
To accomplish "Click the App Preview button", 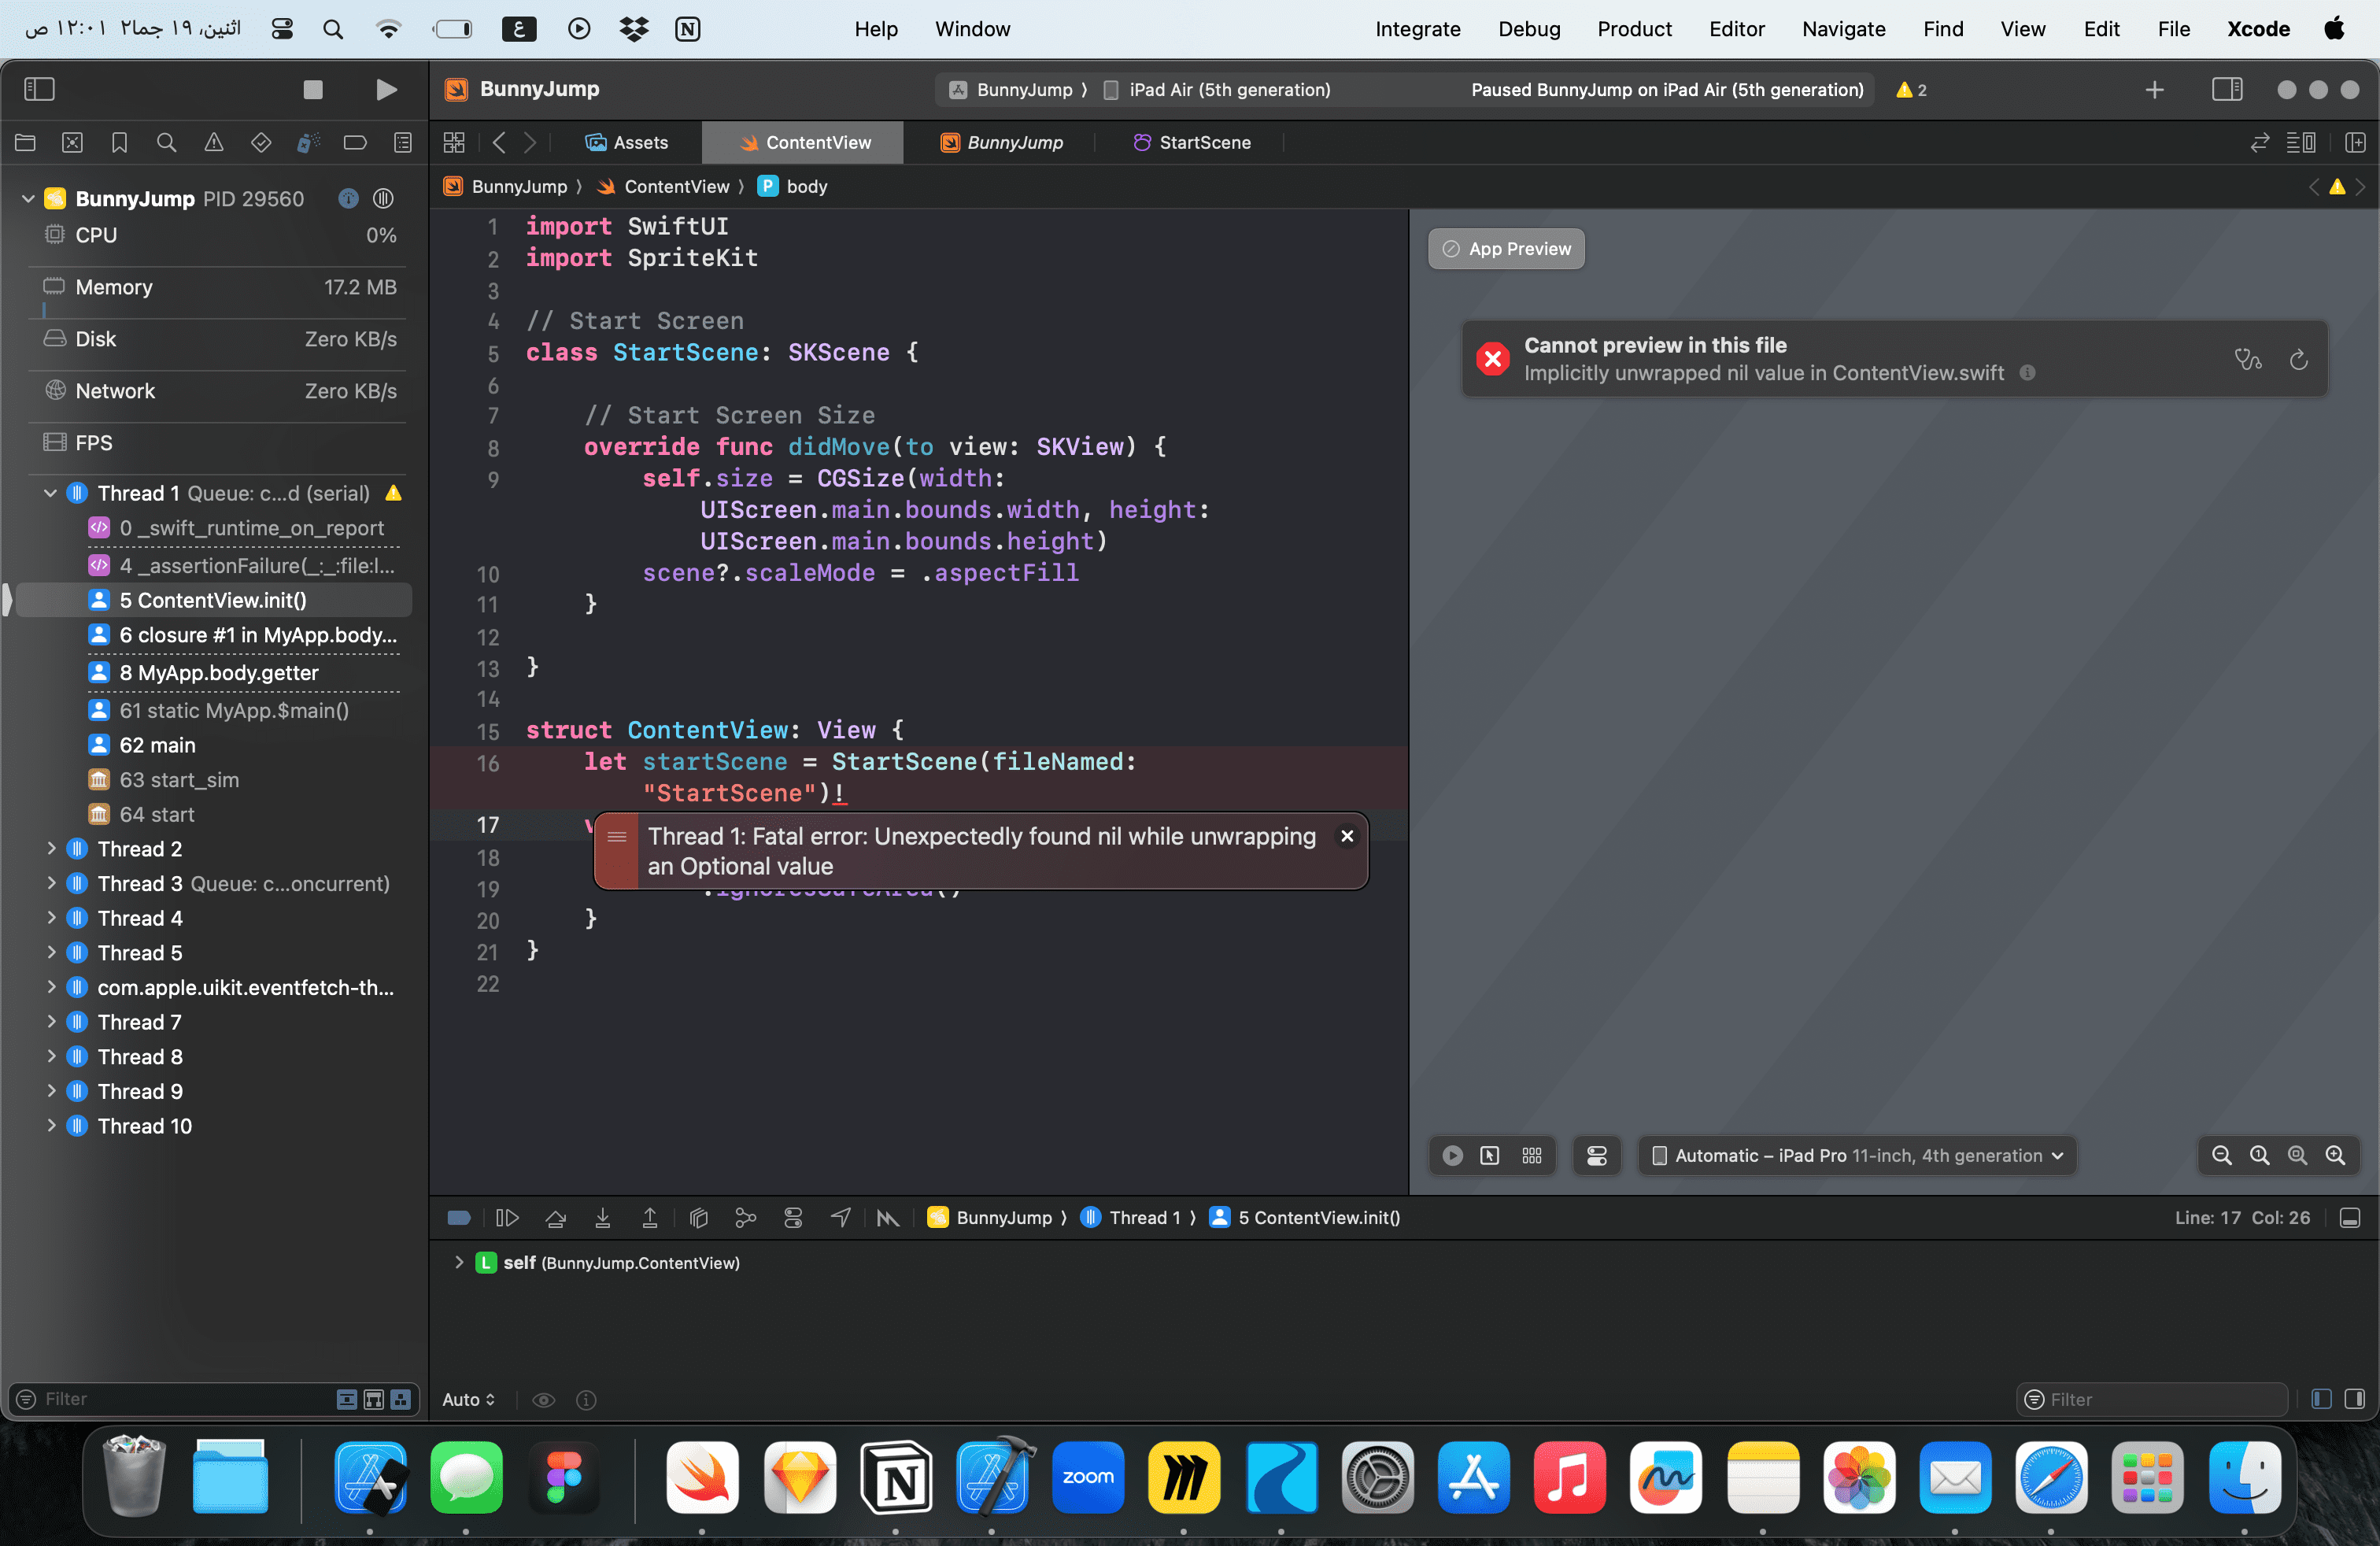I will pyautogui.click(x=1506, y=249).
